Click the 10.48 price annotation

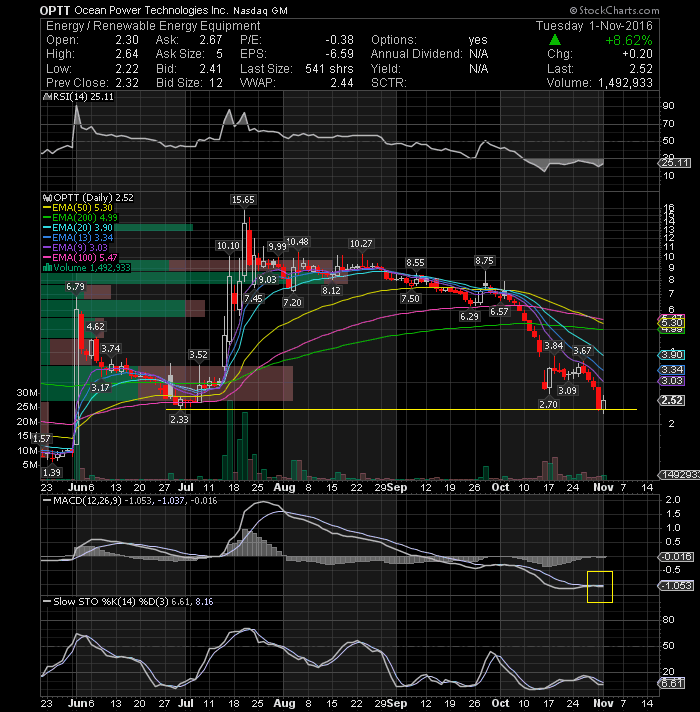pyautogui.click(x=297, y=242)
